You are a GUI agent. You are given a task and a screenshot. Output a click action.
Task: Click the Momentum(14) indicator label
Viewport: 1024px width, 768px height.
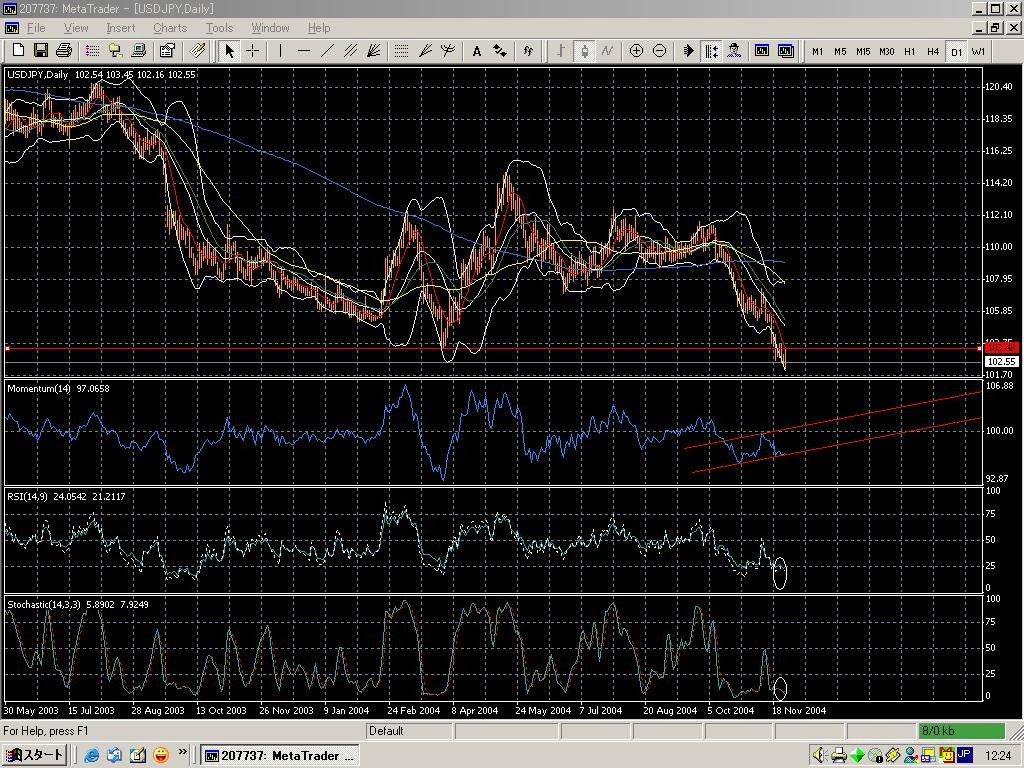pyautogui.click(x=39, y=389)
